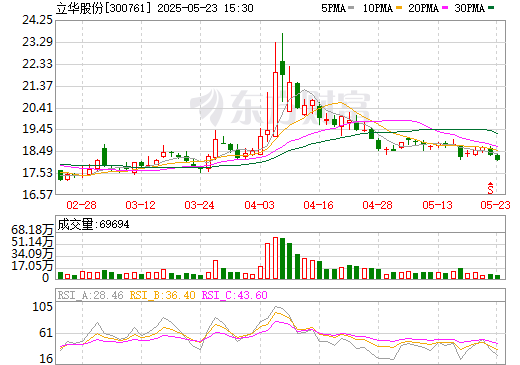Click the 05-23 date label
The image size is (520, 365).
[495, 205]
